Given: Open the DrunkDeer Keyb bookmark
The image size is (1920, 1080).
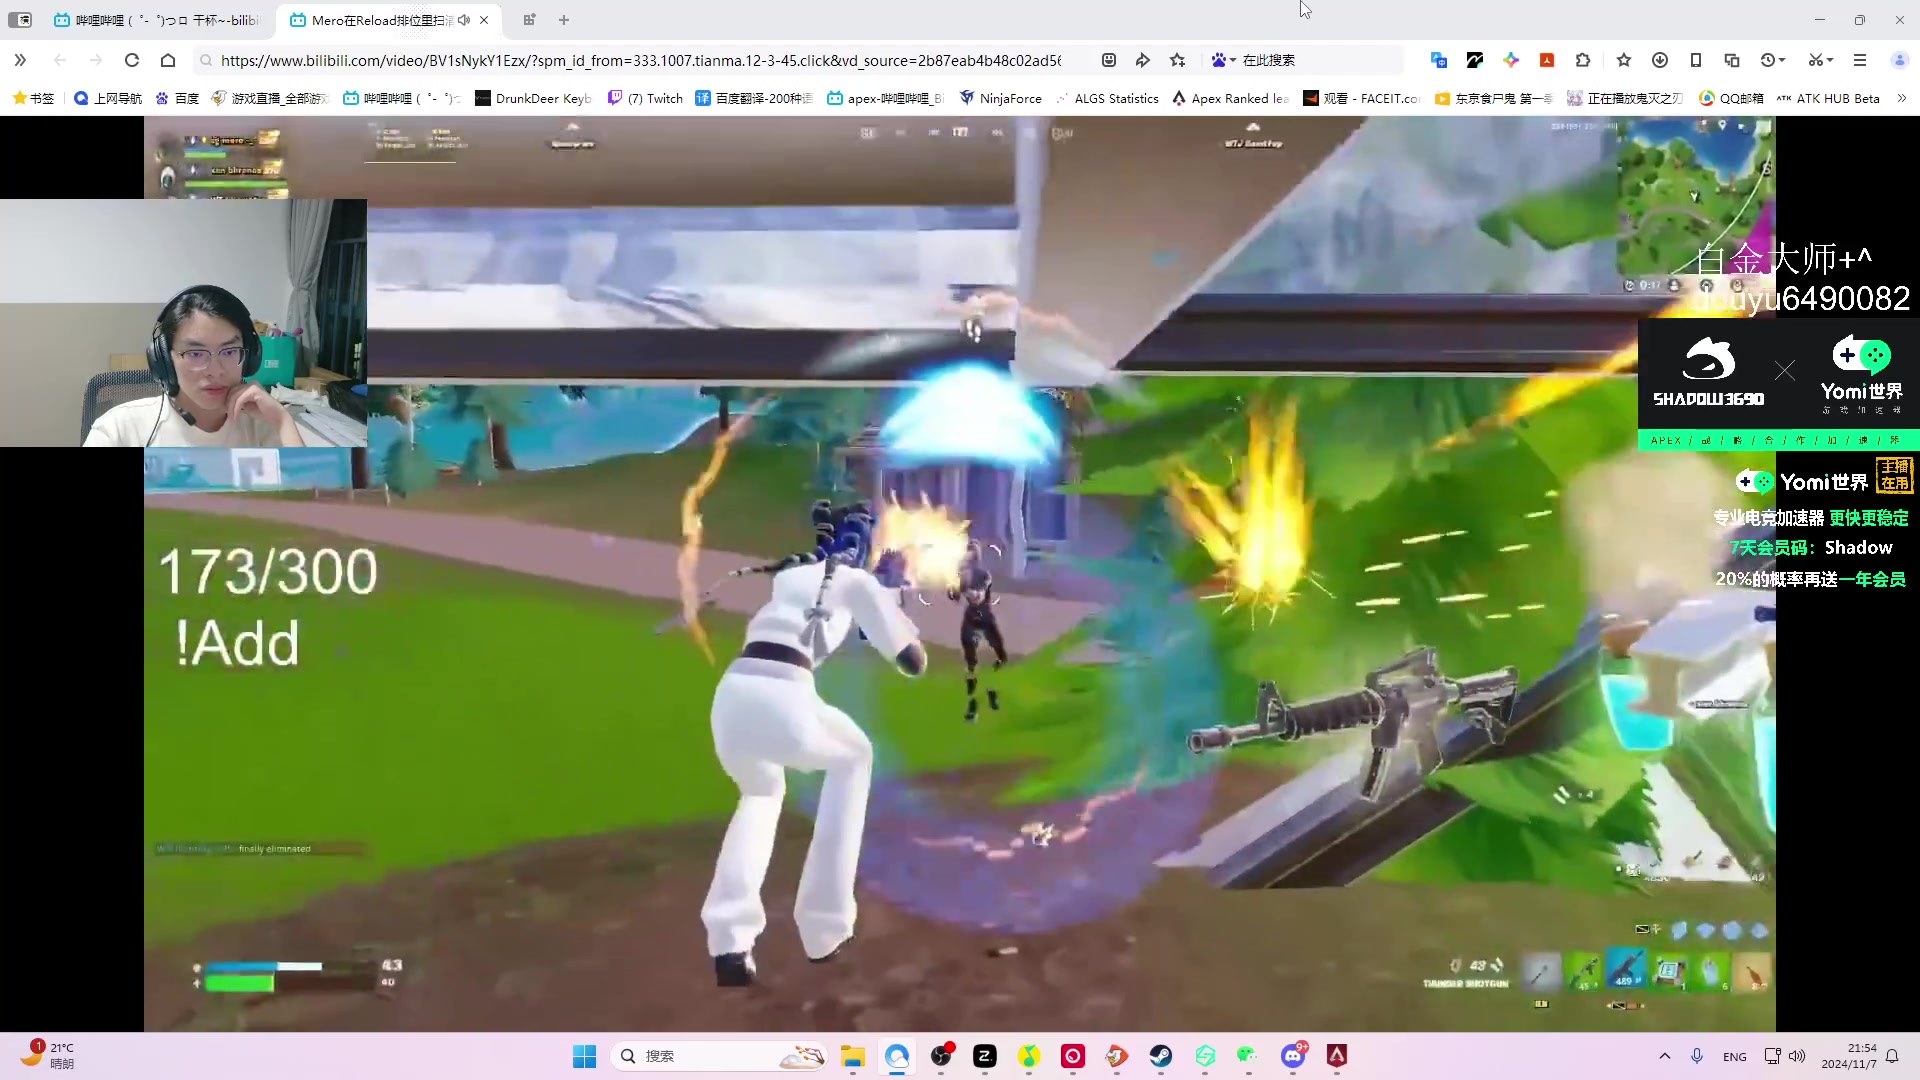Looking at the screenshot, I should [533, 98].
